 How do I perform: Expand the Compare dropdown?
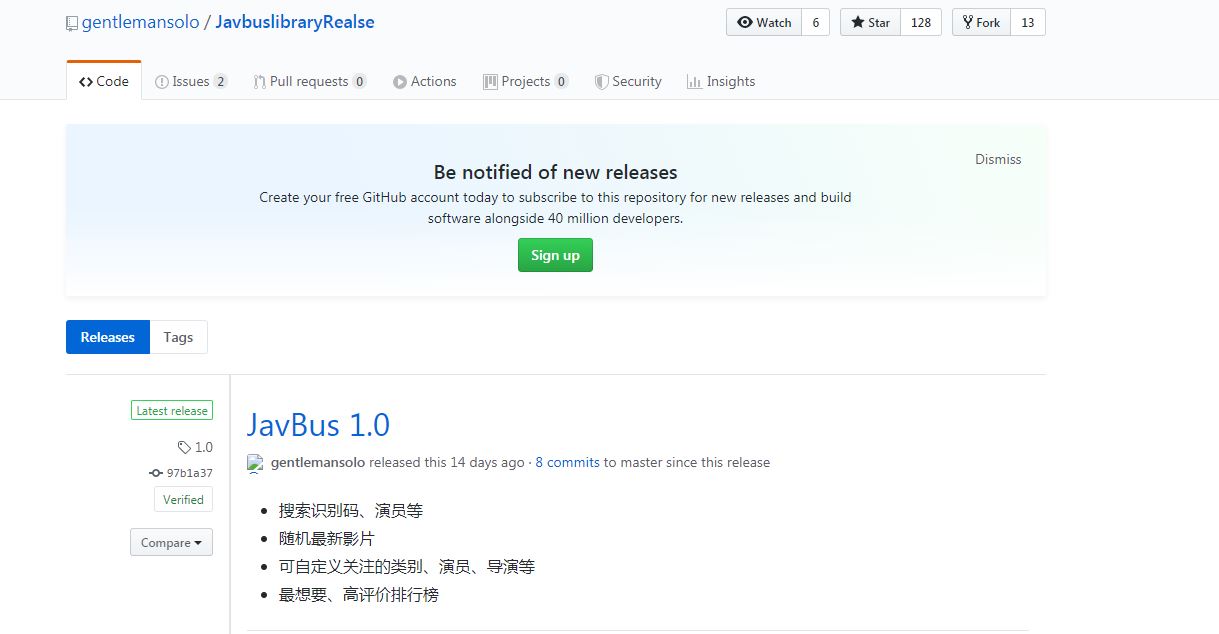171,542
